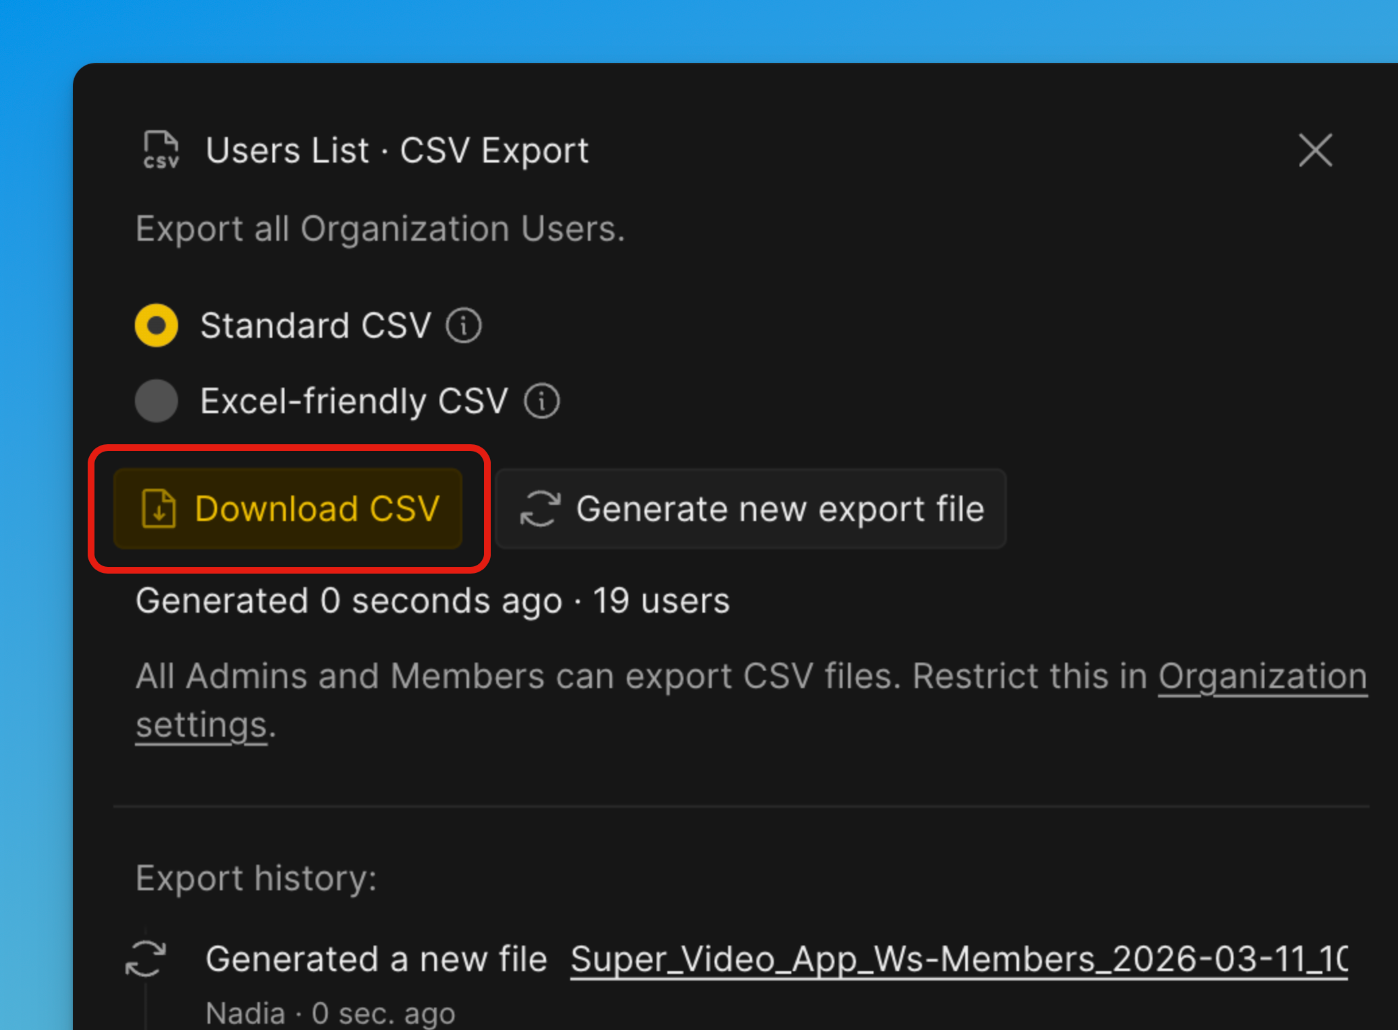Click the Users List · CSV Export title
Image resolution: width=1398 pixels, height=1030 pixels.
[x=397, y=151]
